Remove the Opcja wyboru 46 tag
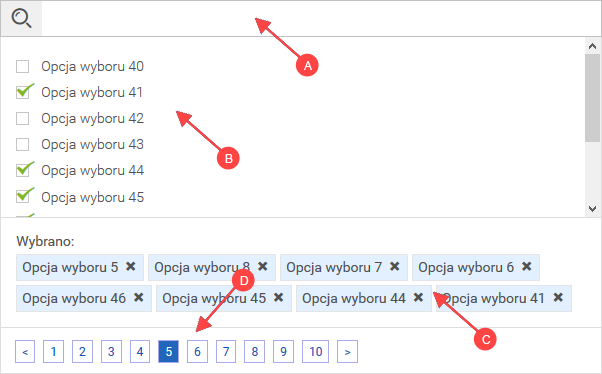 (139, 298)
